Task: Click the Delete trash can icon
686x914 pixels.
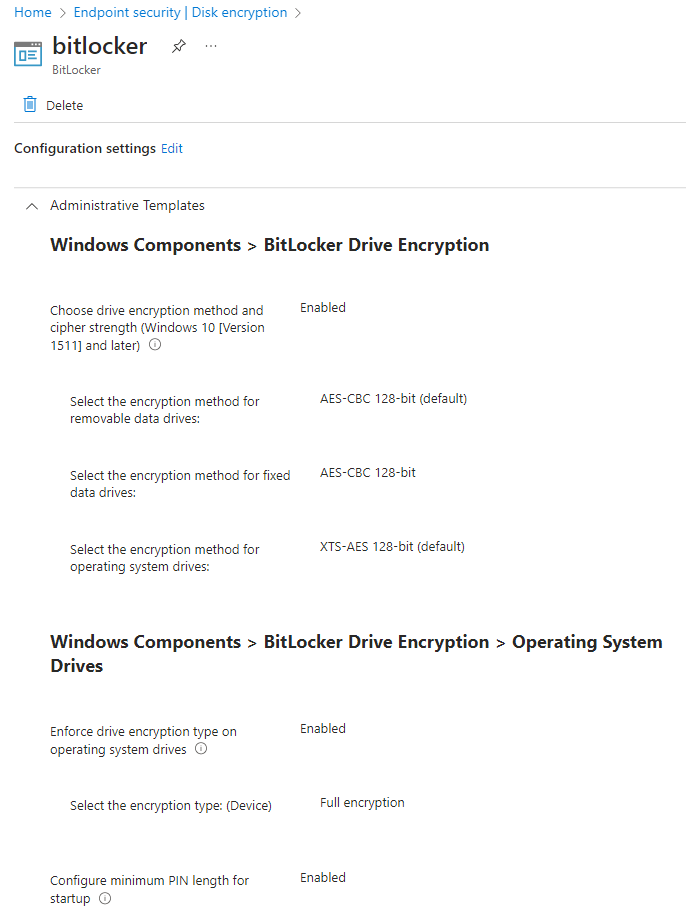Action: pos(30,104)
